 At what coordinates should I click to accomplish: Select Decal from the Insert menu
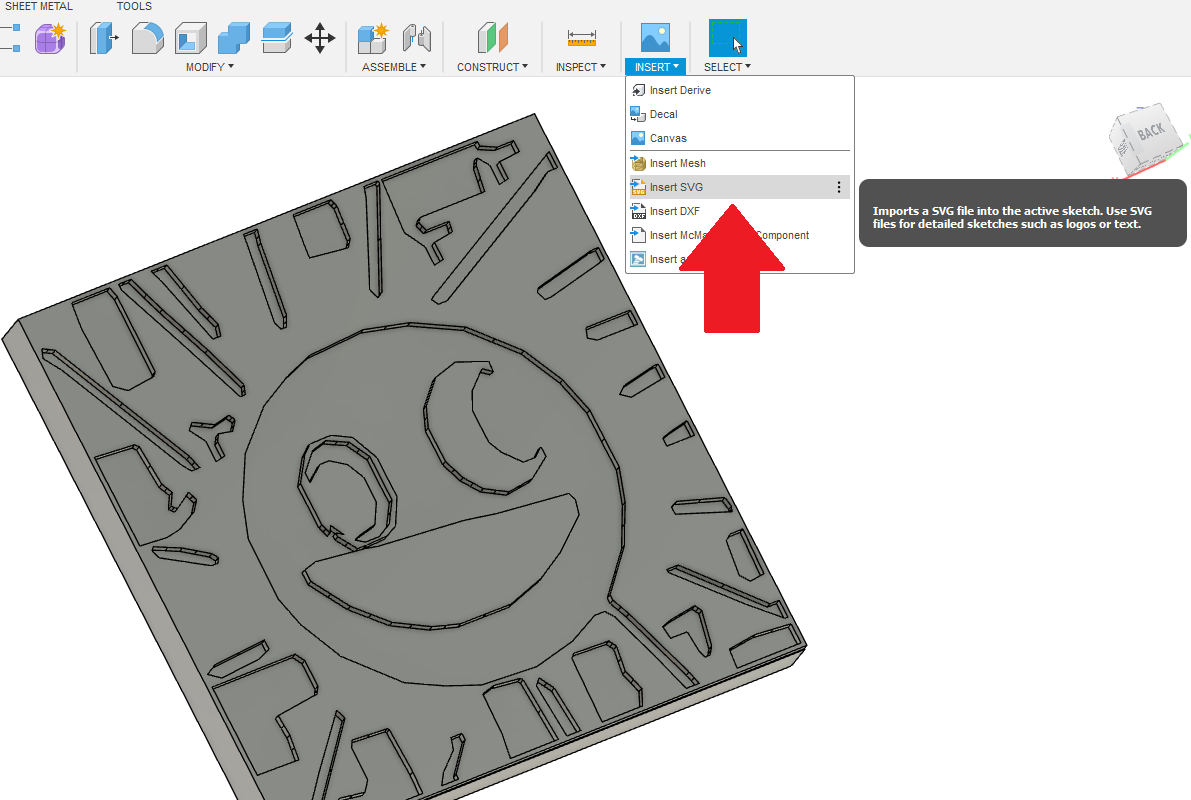(x=661, y=114)
